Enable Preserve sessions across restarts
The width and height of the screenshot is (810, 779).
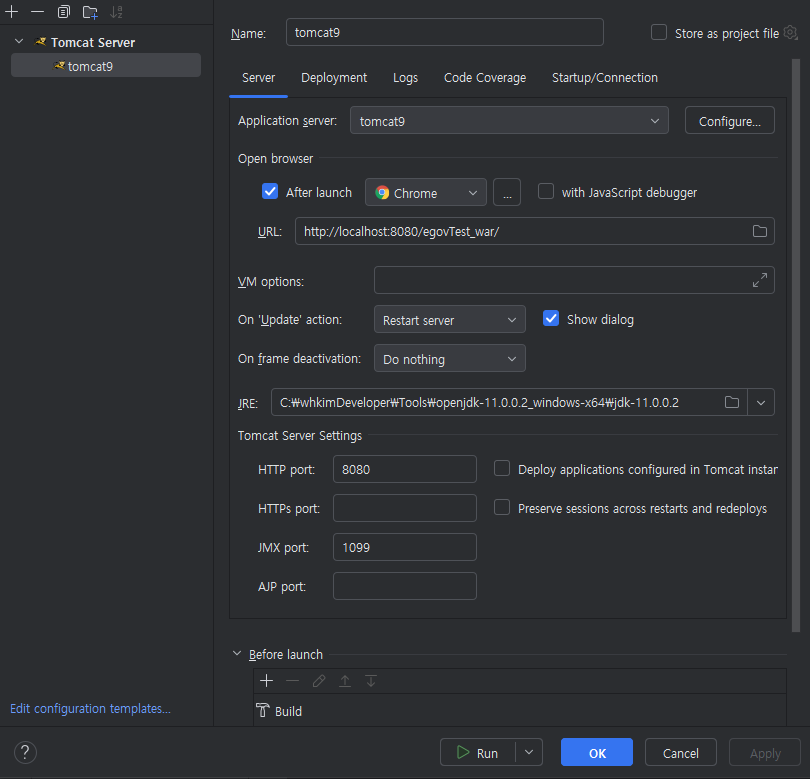click(x=502, y=507)
